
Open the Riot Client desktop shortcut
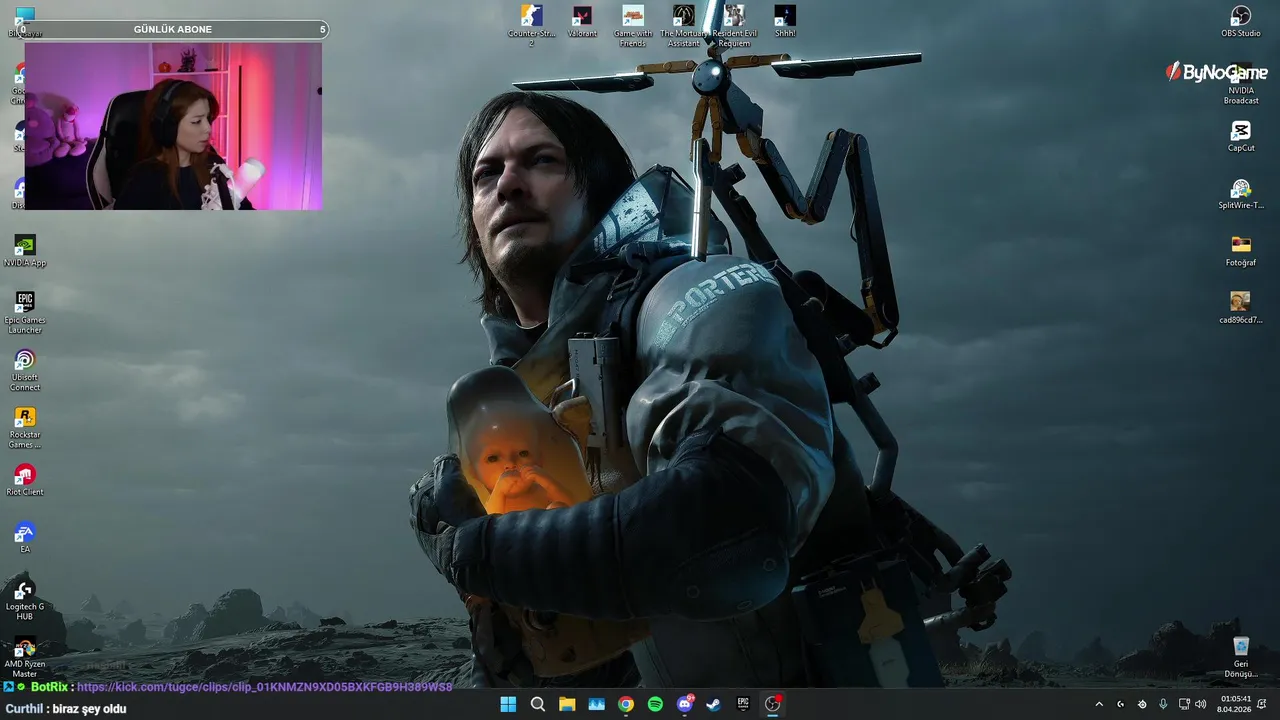click(25, 480)
